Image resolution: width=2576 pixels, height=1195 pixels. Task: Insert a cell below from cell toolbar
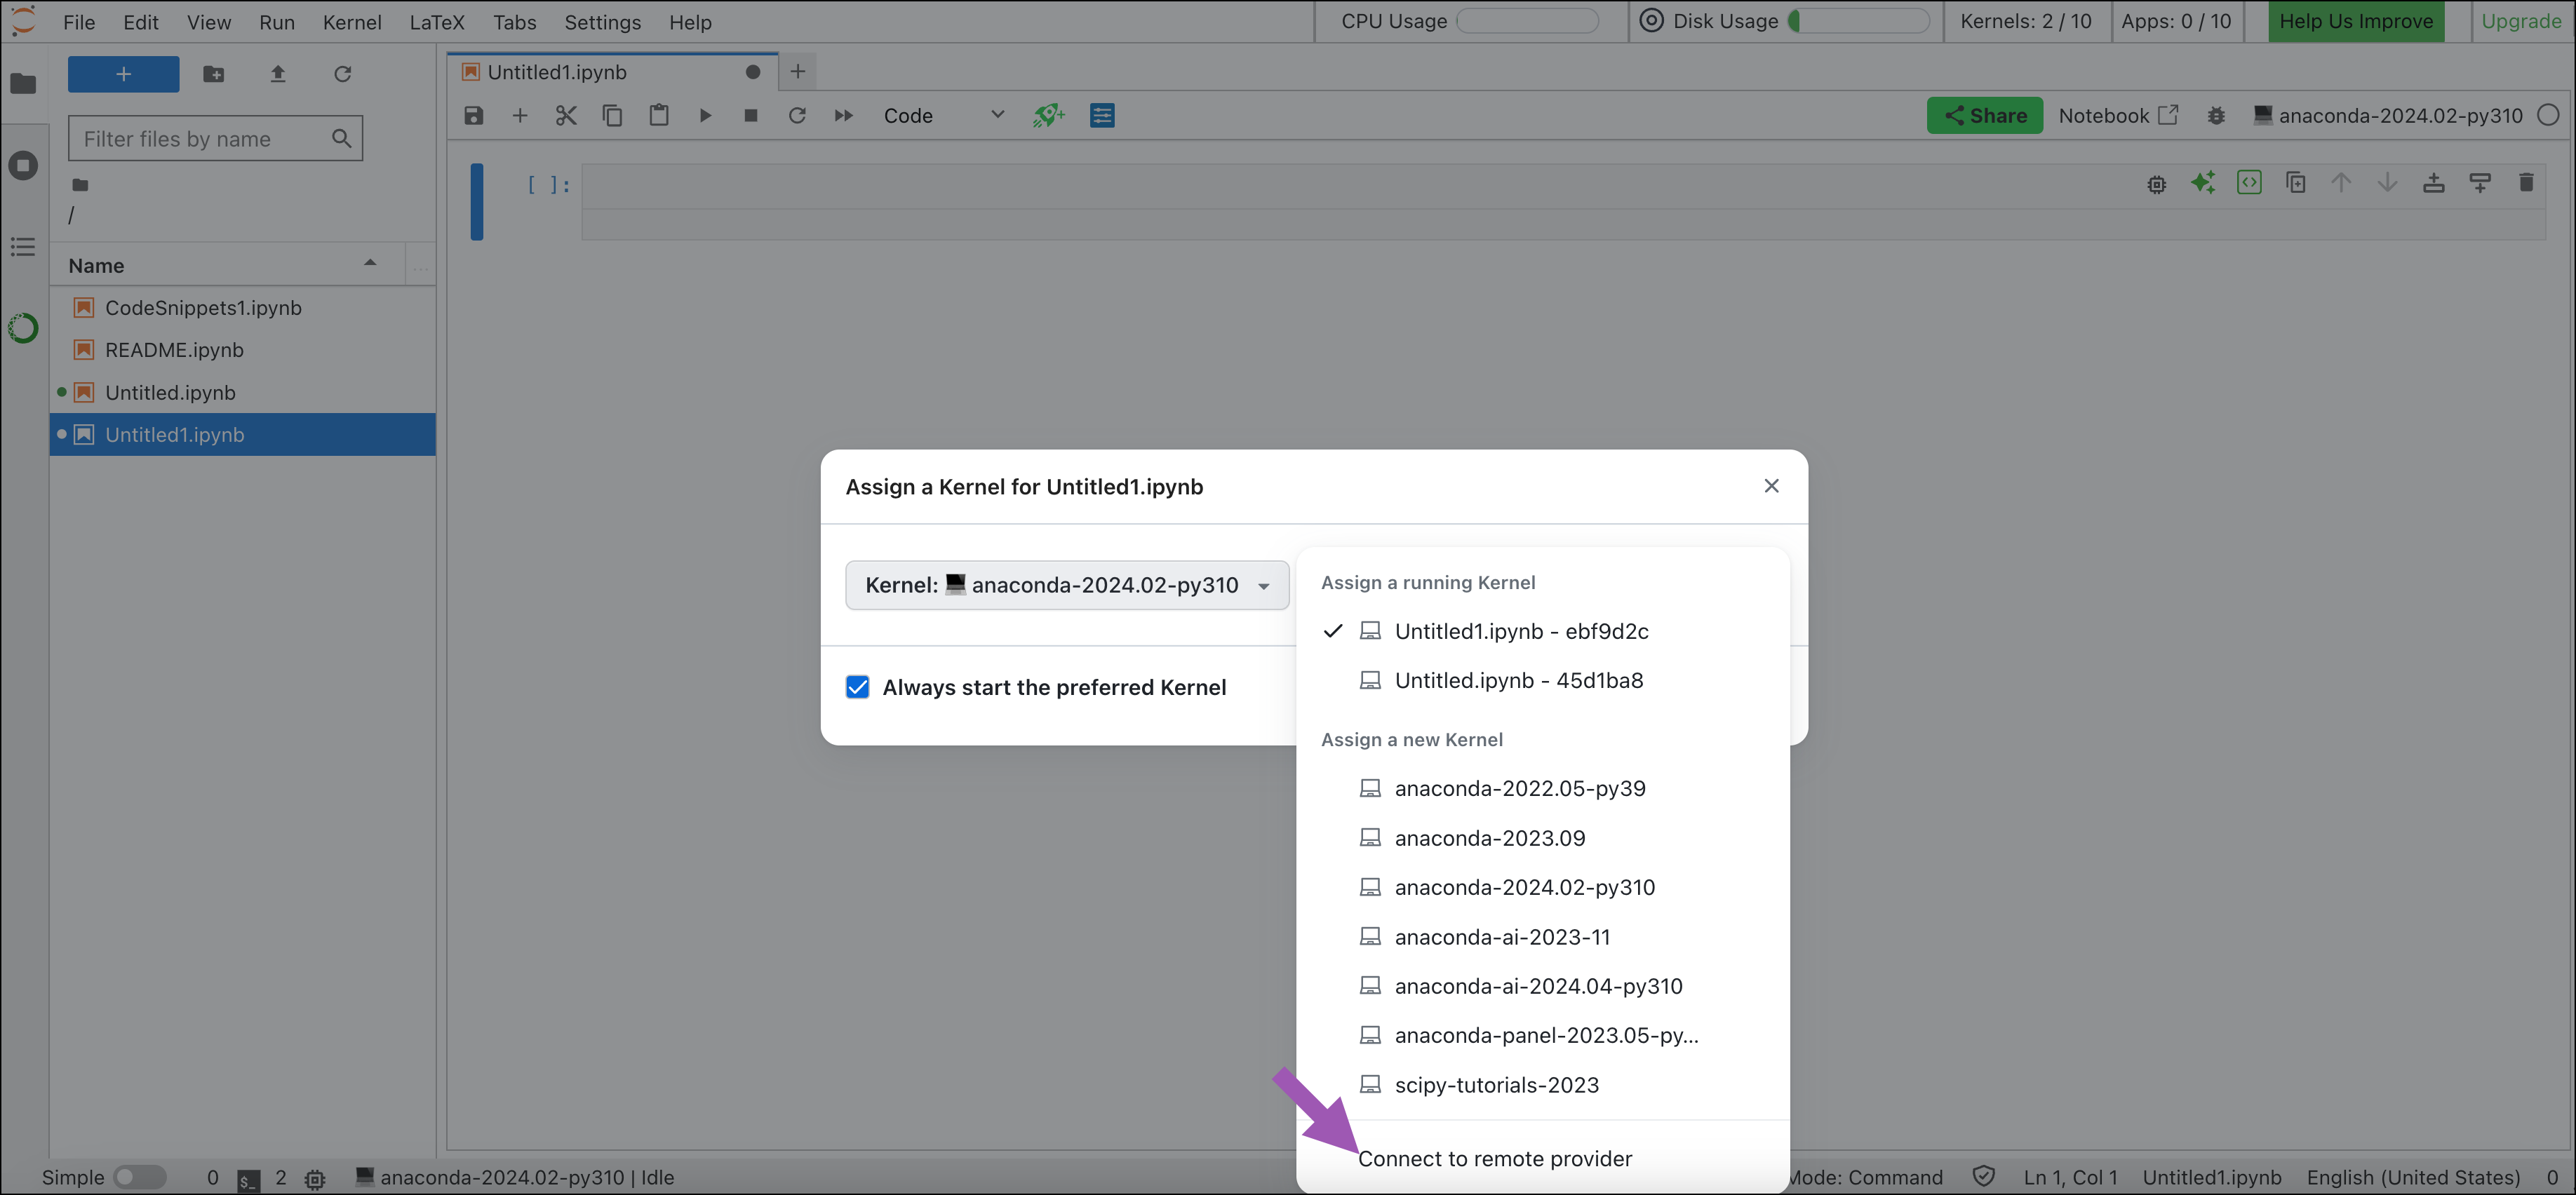pos(2481,183)
